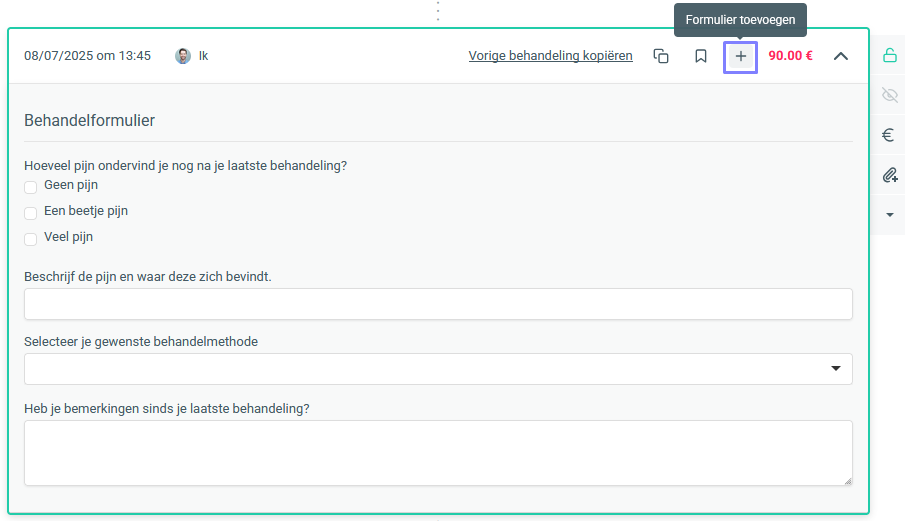The width and height of the screenshot is (905, 521).
Task: Click the bookmark icon in header
Action: pos(701,56)
